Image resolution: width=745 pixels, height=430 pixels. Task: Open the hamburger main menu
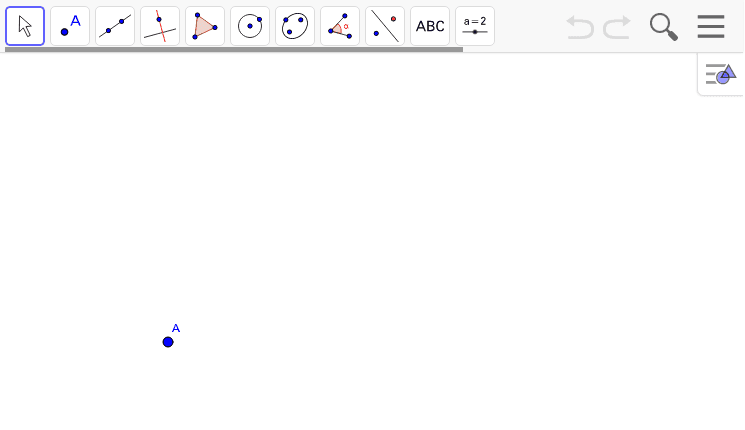click(711, 26)
